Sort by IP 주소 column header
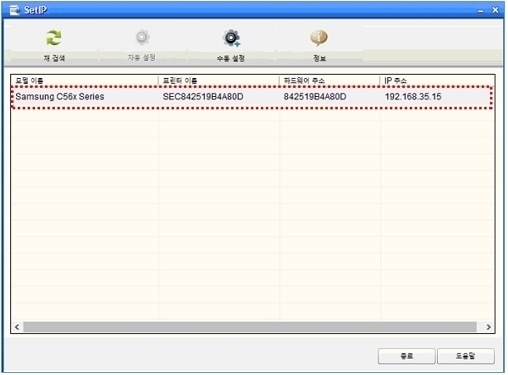This screenshot has height=375, width=508. tap(437, 80)
